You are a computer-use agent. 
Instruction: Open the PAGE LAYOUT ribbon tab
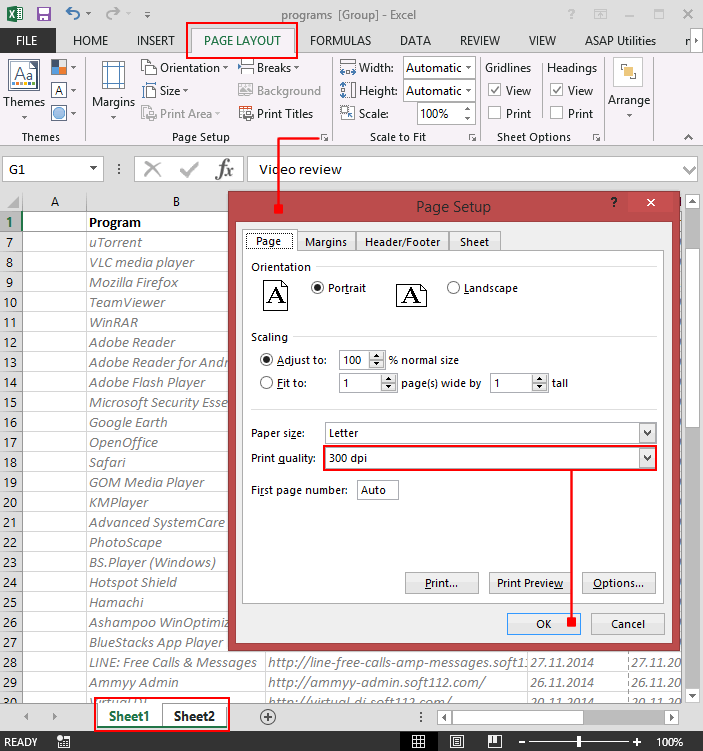tap(242, 41)
